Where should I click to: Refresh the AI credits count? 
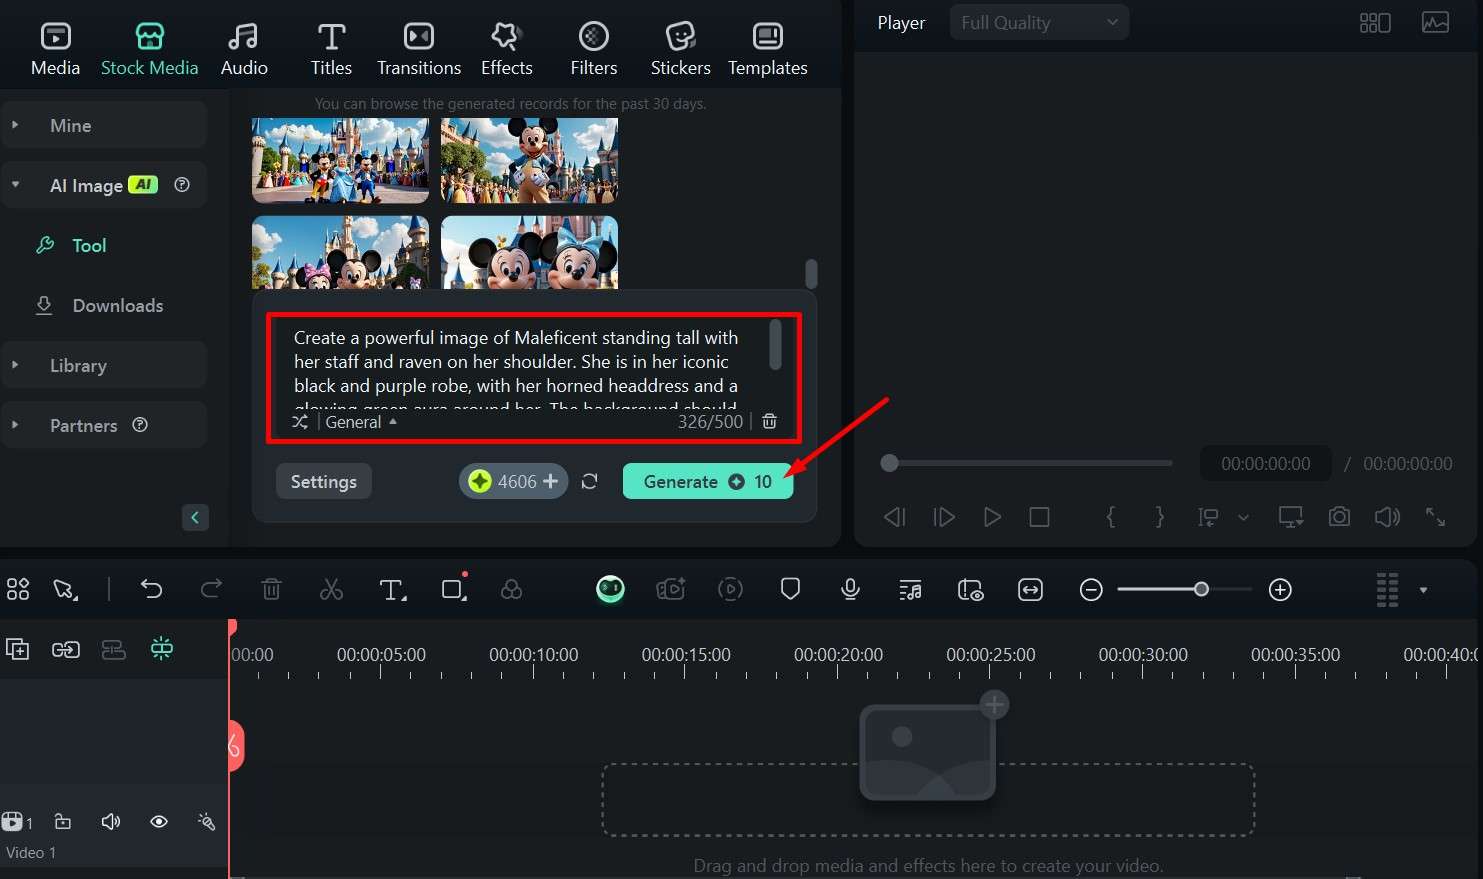[589, 481]
